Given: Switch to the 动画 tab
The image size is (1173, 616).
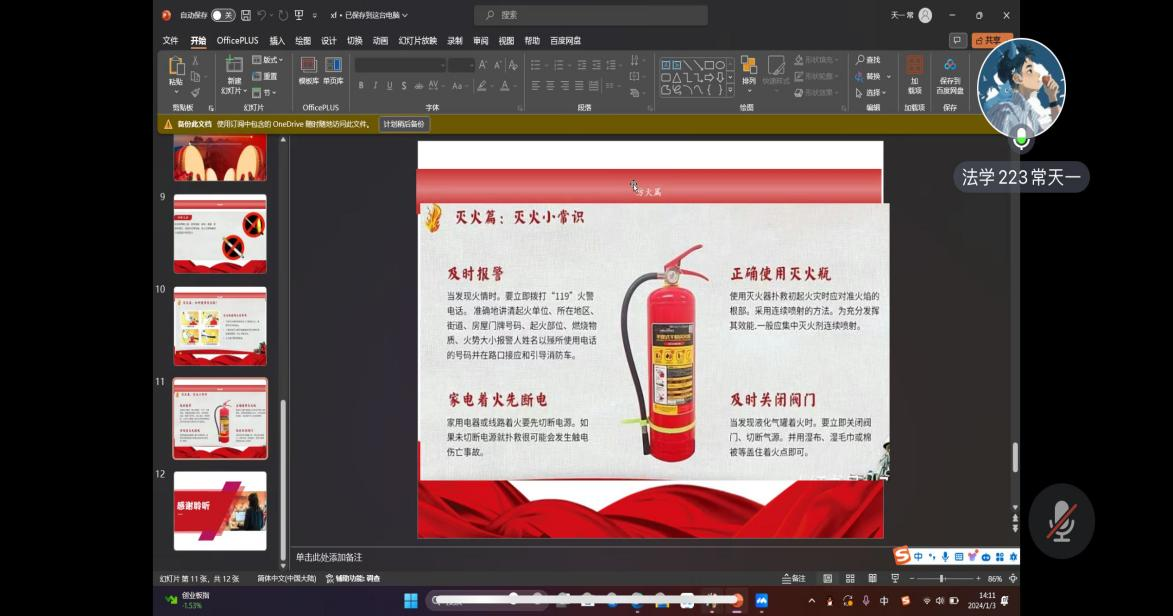Looking at the screenshot, I should 380,40.
